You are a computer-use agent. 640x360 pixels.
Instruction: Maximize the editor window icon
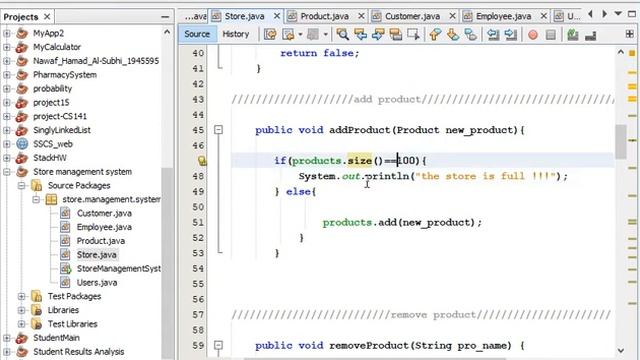(x=632, y=14)
